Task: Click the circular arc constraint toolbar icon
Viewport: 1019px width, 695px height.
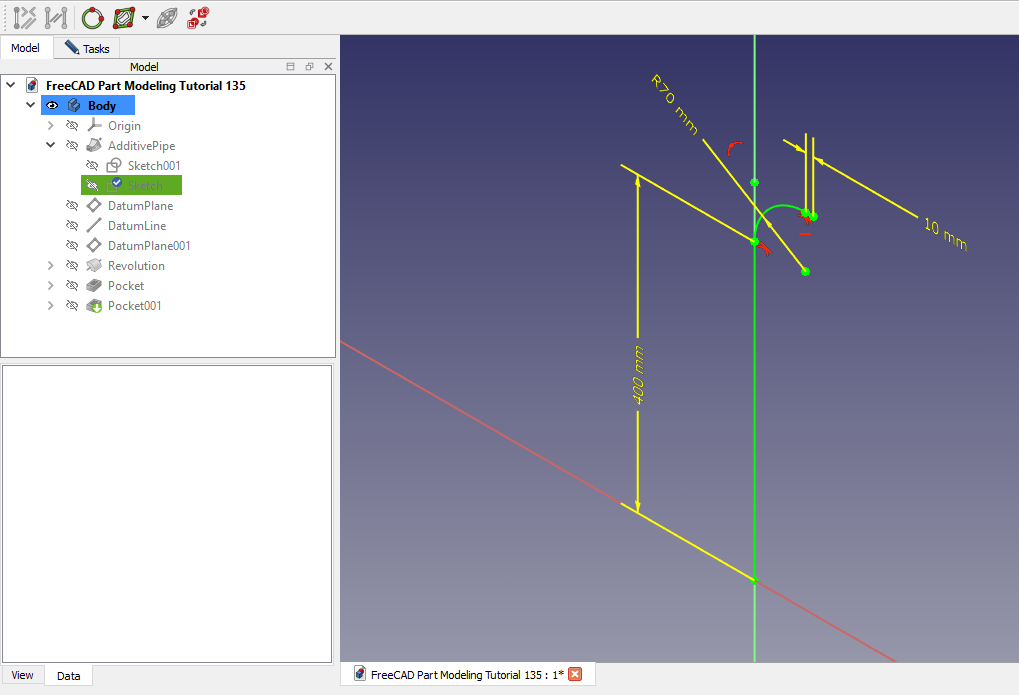Action: coord(92,17)
